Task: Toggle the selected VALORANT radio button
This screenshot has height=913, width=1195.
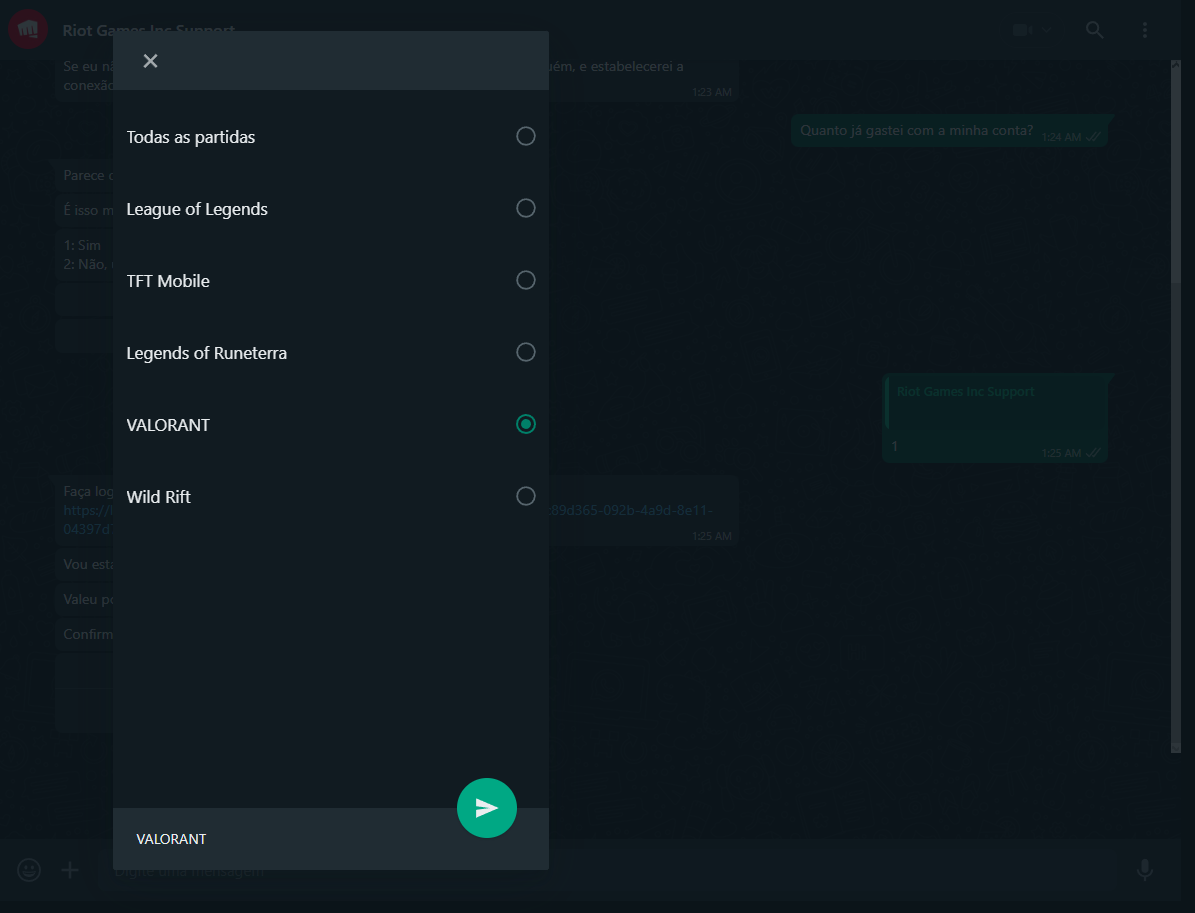Action: tap(526, 424)
